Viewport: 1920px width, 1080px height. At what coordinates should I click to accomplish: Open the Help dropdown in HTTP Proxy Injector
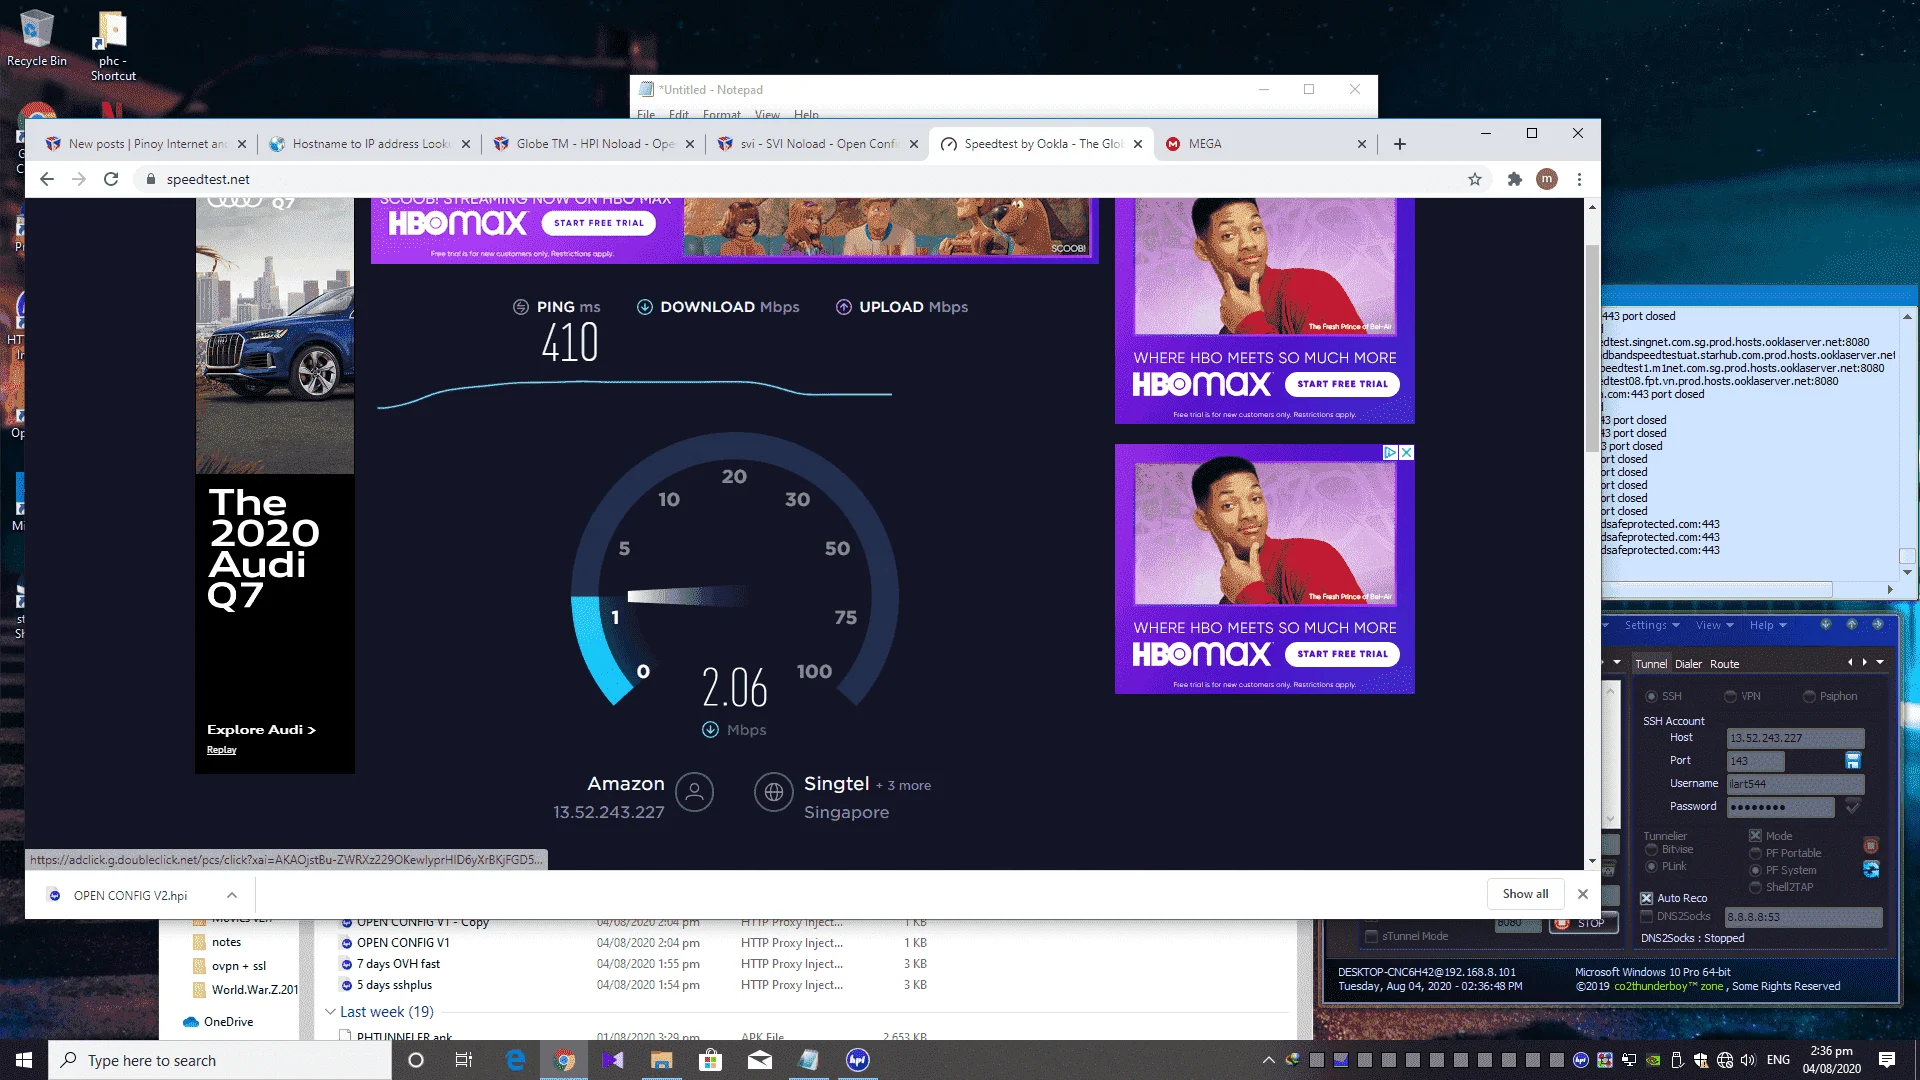1767,626
